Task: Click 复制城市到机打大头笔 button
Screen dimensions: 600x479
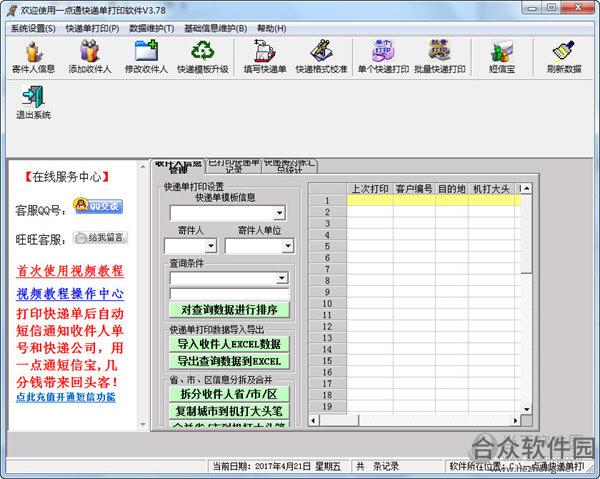Action: [x=229, y=411]
